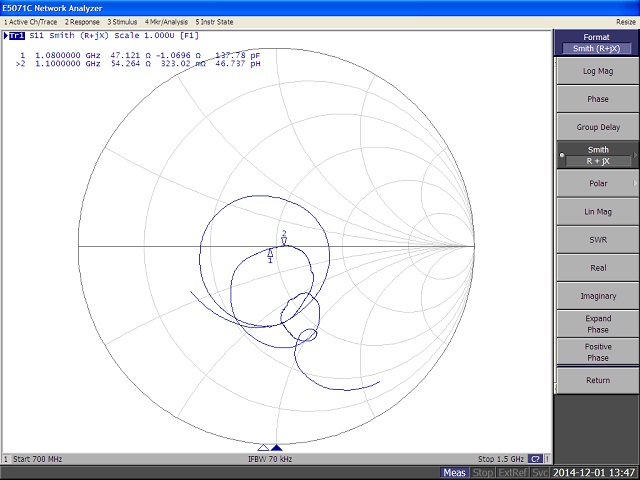Click the filled marker 2 stimulus indicator
The image size is (640, 480).
(277, 448)
